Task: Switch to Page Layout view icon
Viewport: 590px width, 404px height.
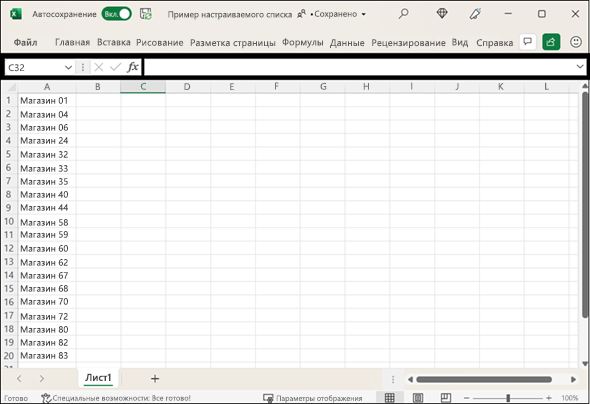Action: coord(418,398)
